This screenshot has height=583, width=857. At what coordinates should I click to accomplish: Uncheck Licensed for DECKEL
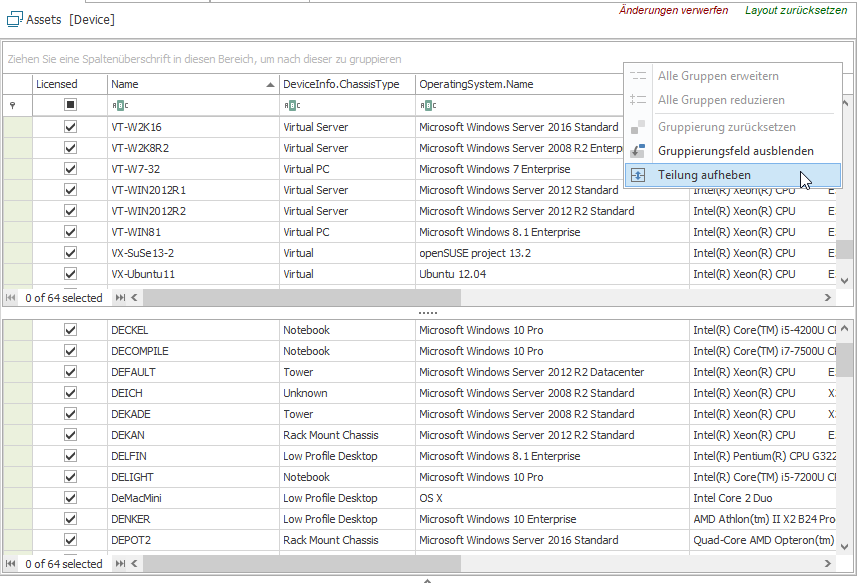coord(70,329)
